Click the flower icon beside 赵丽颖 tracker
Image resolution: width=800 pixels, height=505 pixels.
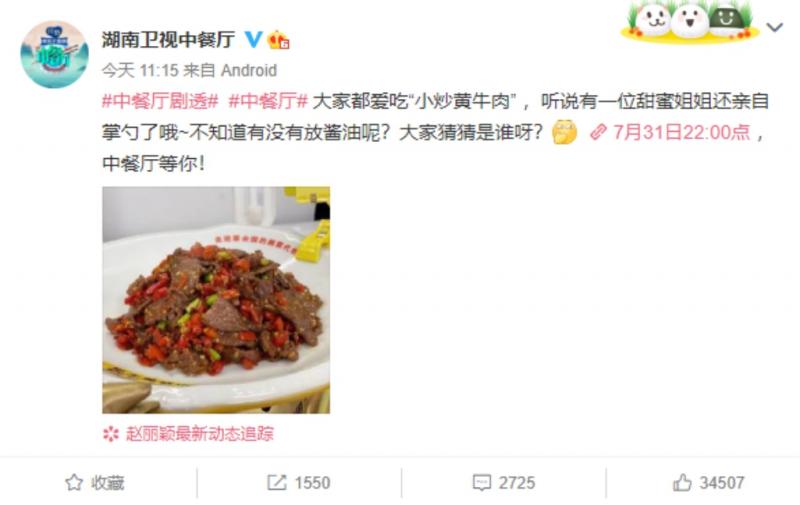tap(111, 434)
